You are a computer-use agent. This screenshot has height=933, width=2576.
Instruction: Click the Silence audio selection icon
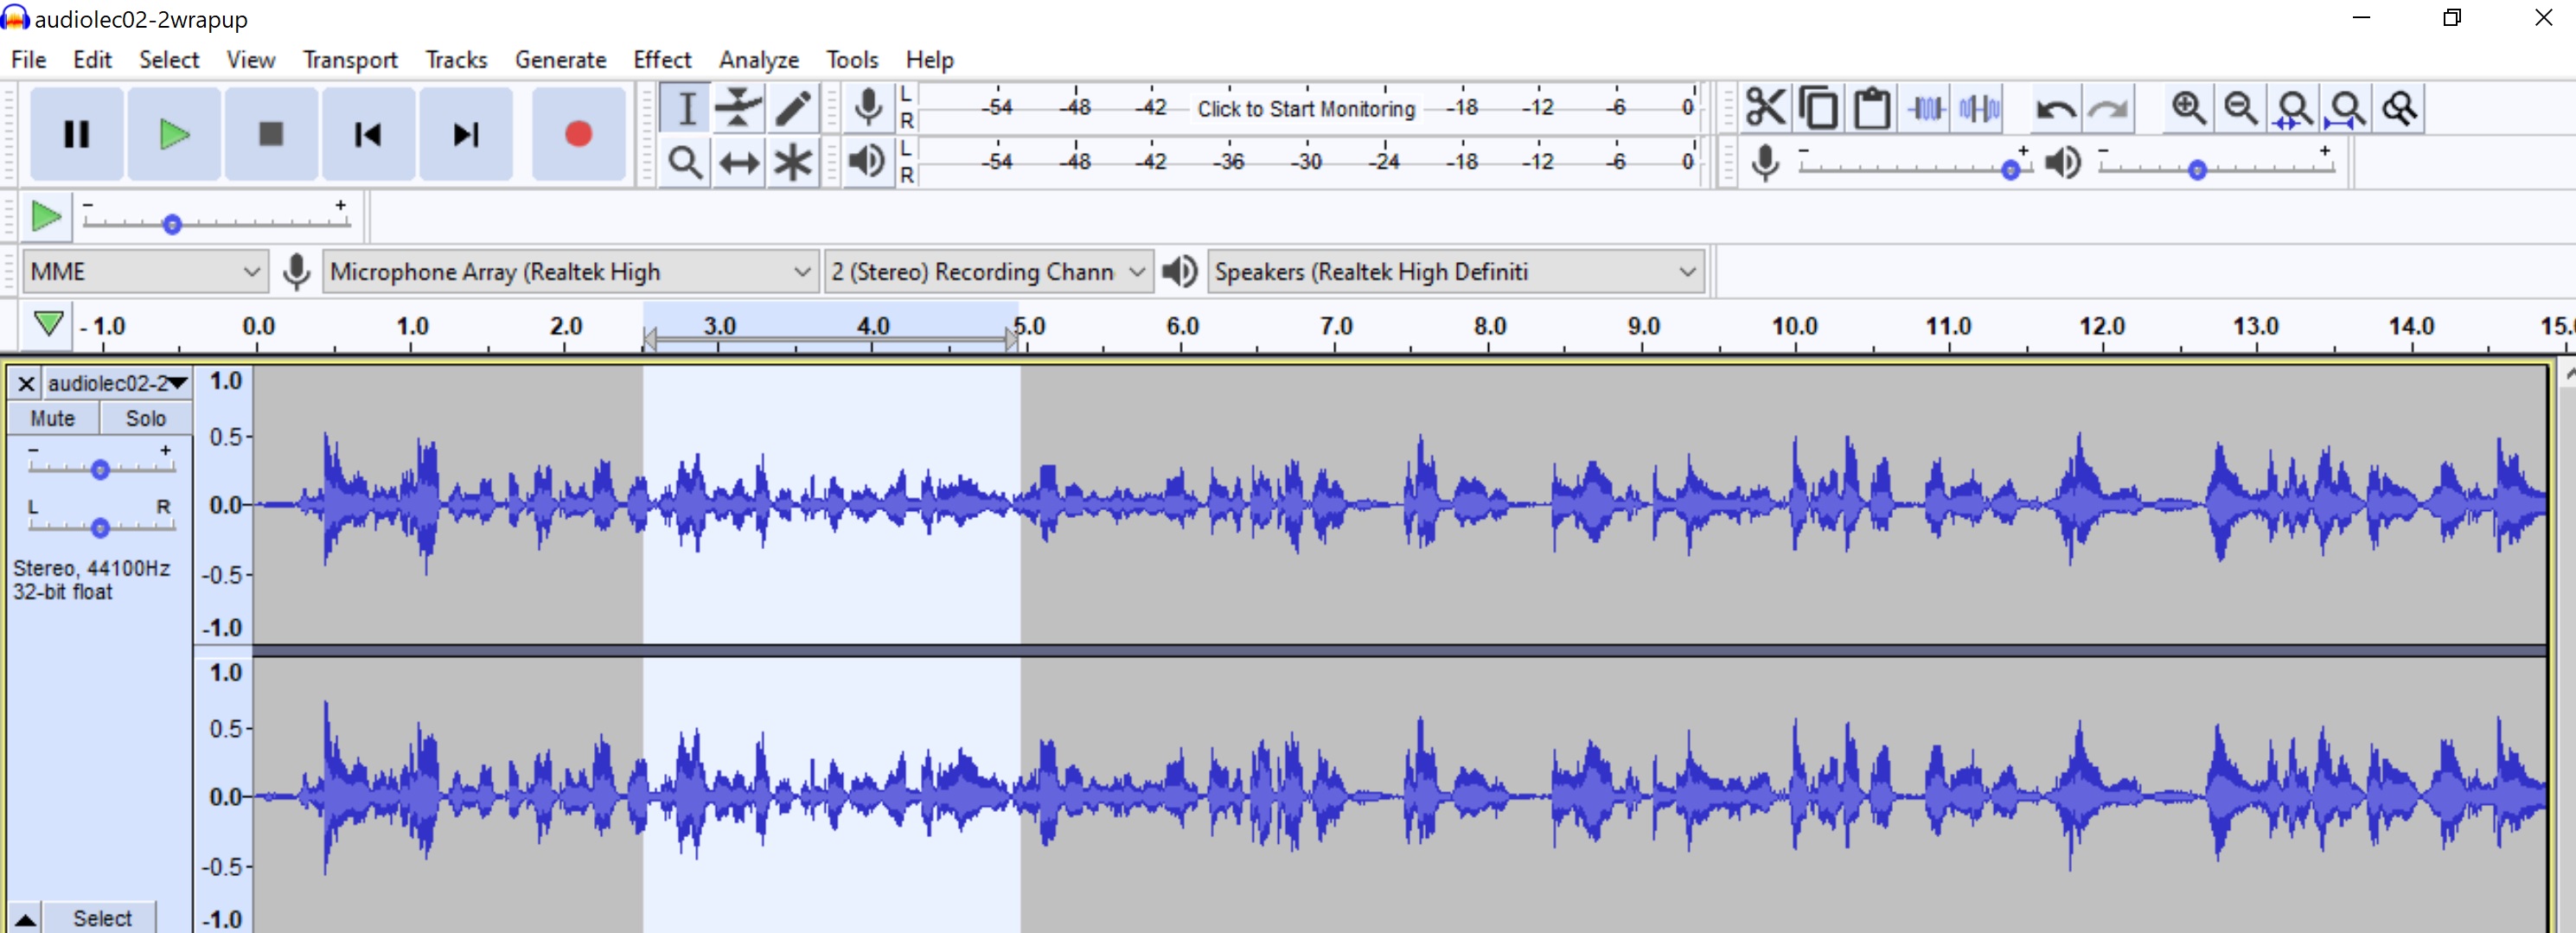point(1979,108)
